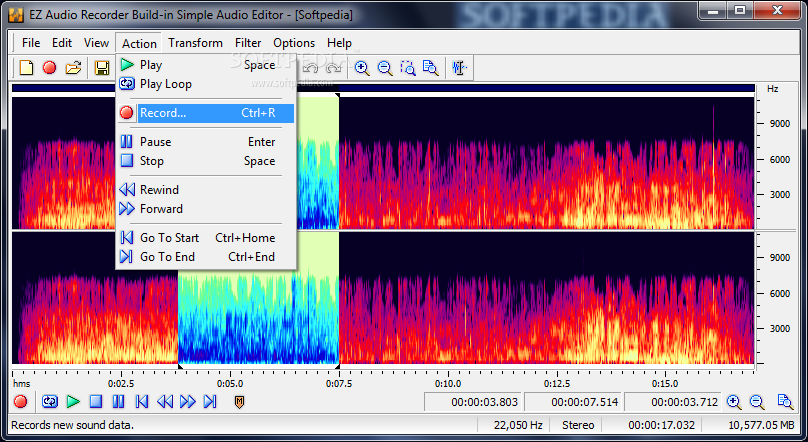Click total duration 00:00:17.032 in status bar
The width and height of the screenshot is (808, 442).
[x=661, y=425]
